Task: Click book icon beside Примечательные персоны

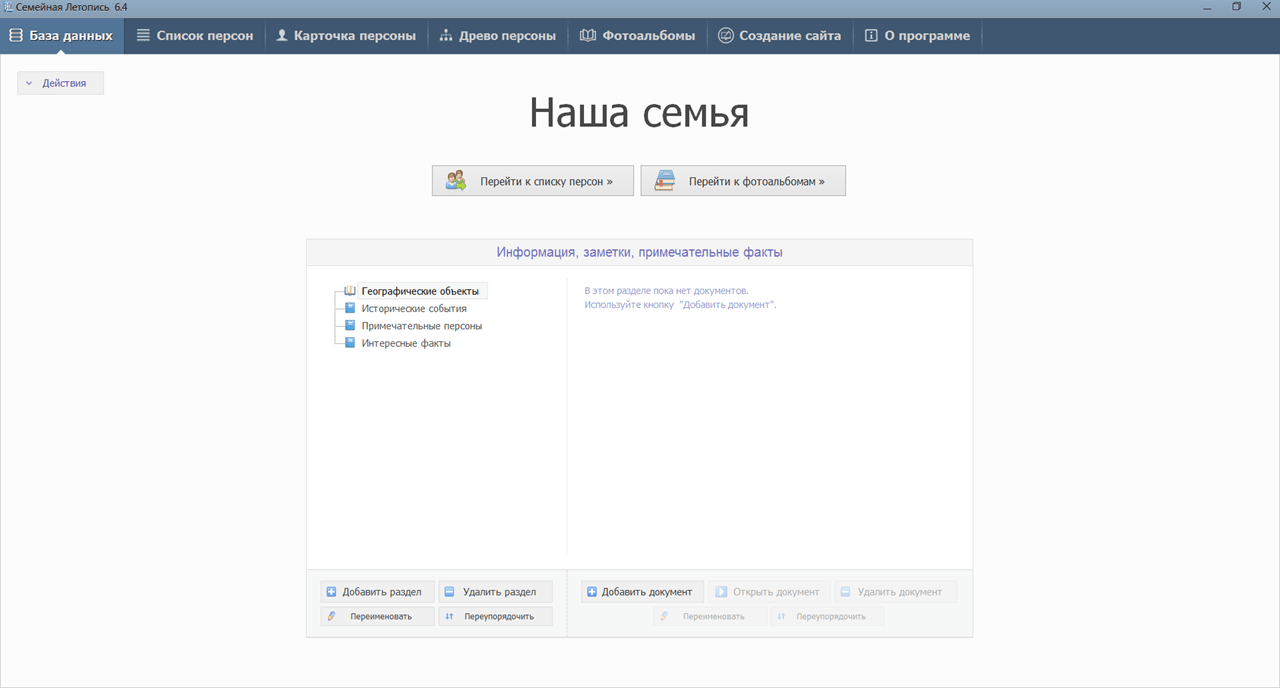Action: (350, 326)
